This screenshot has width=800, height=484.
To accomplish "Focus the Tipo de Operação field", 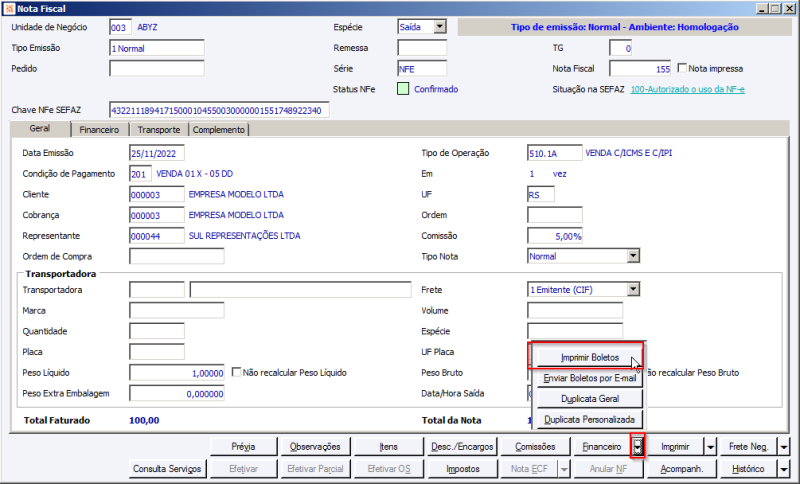I will point(555,153).
